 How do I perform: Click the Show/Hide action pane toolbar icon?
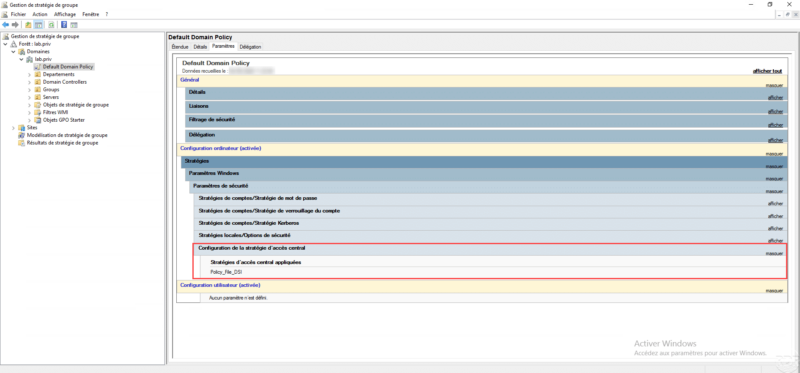coord(74,24)
